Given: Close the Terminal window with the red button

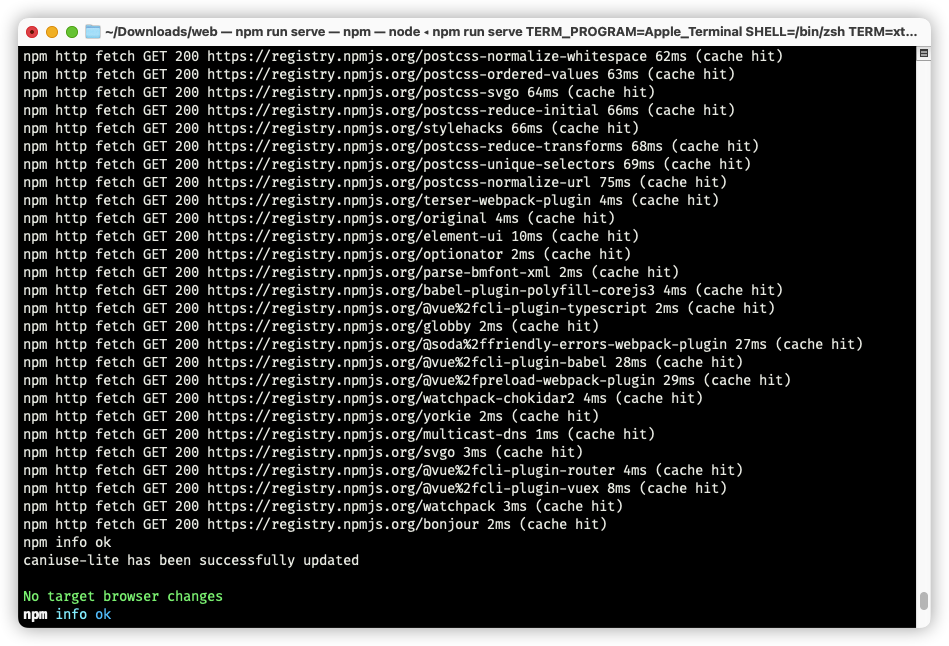Looking at the screenshot, I should coord(33,31).
